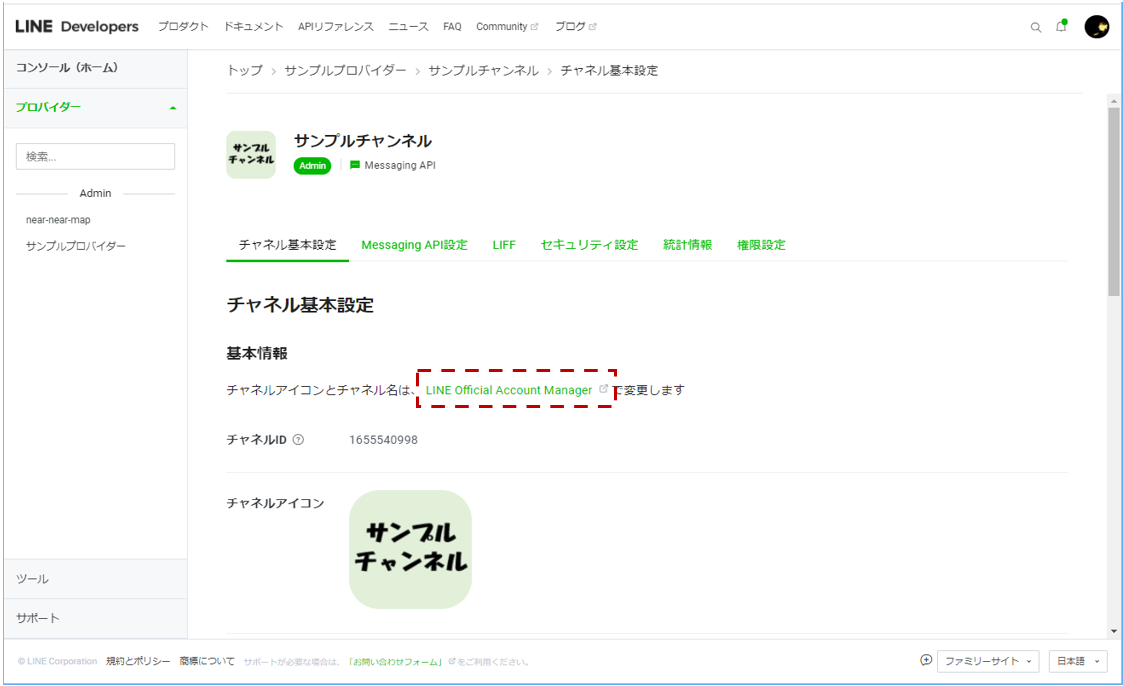Viewport: 1123px width, 686px height.
Task: Click the globe icon in the footer
Action: tap(925, 661)
